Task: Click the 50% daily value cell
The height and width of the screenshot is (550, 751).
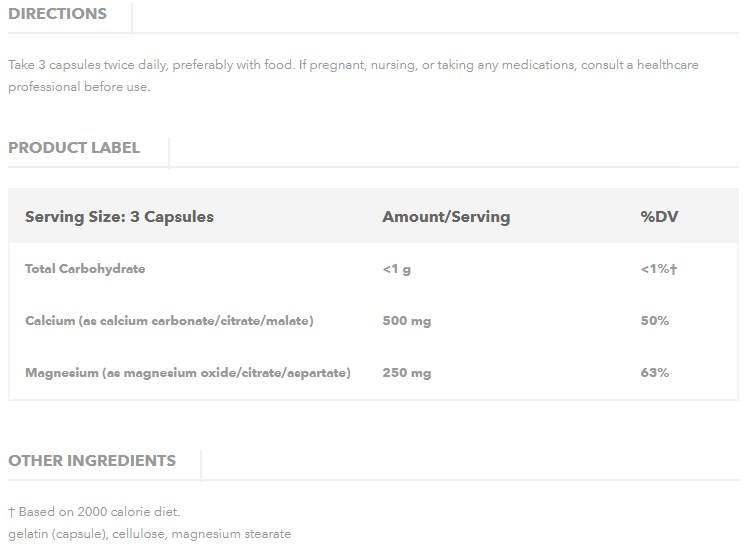Action: [x=655, y=321]
